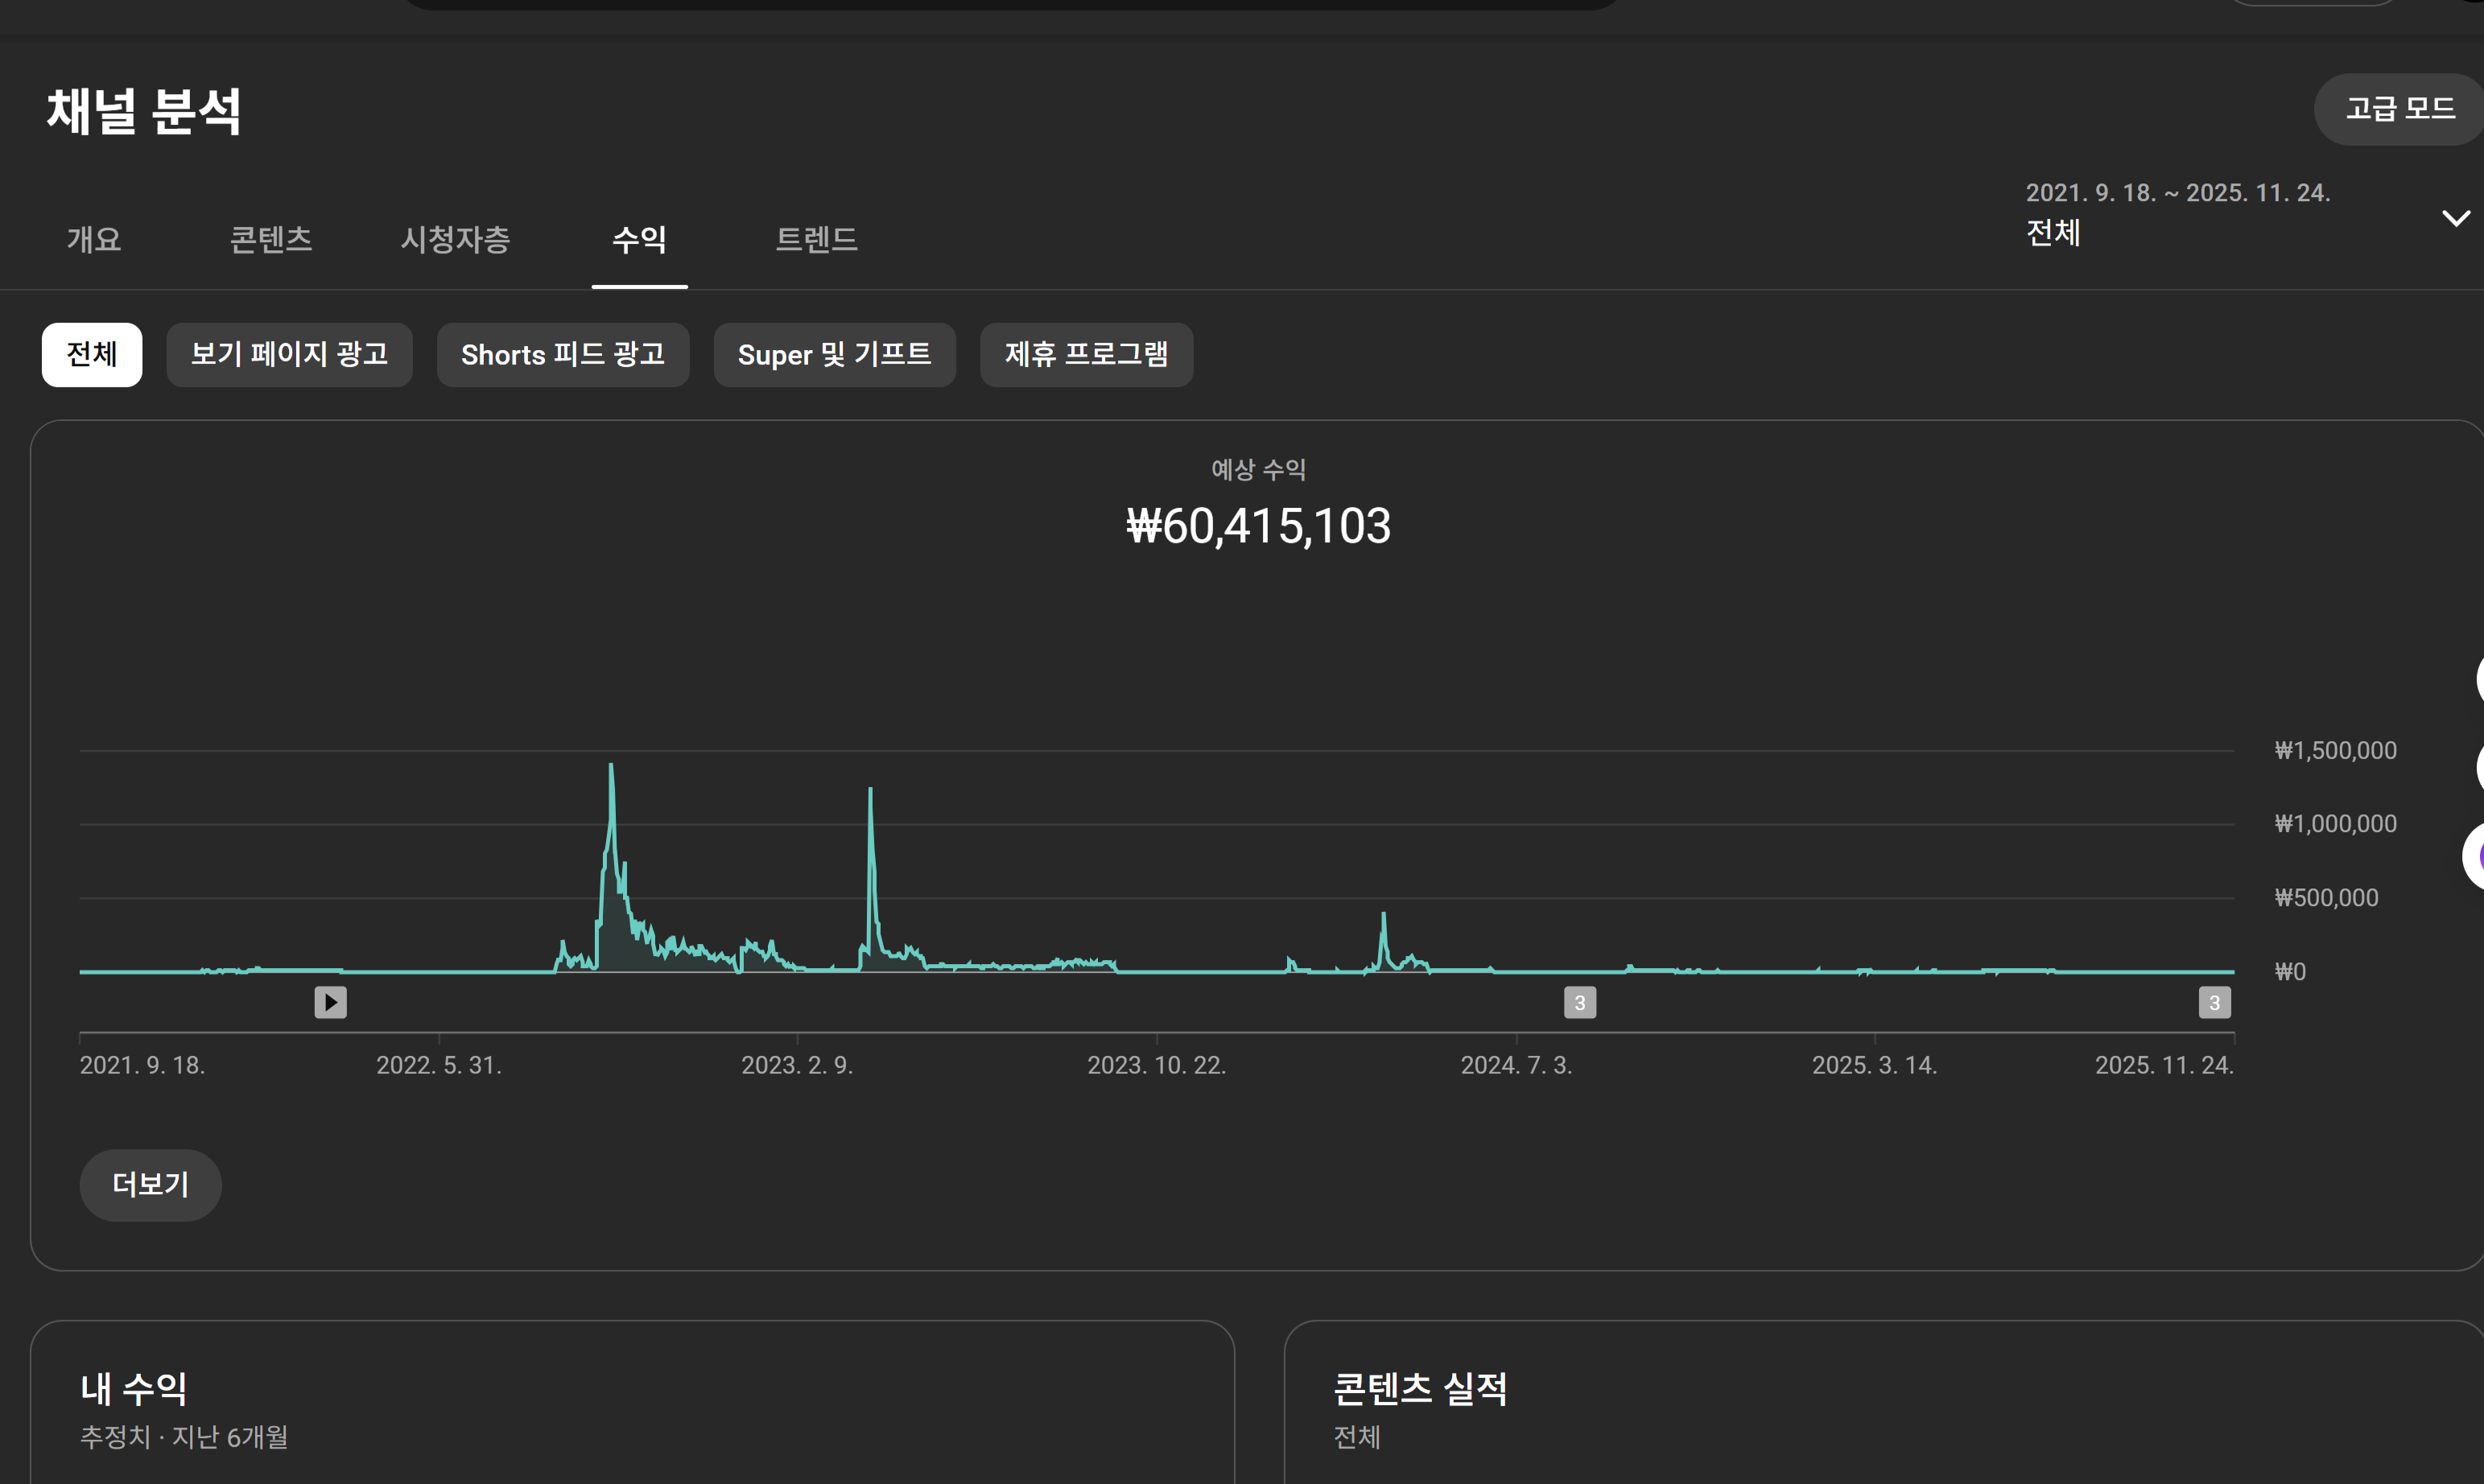Click the '3' videos marker near 2024. 7. 3.
This screenshot has width=2484, height=1484.
point(1579,1002)
